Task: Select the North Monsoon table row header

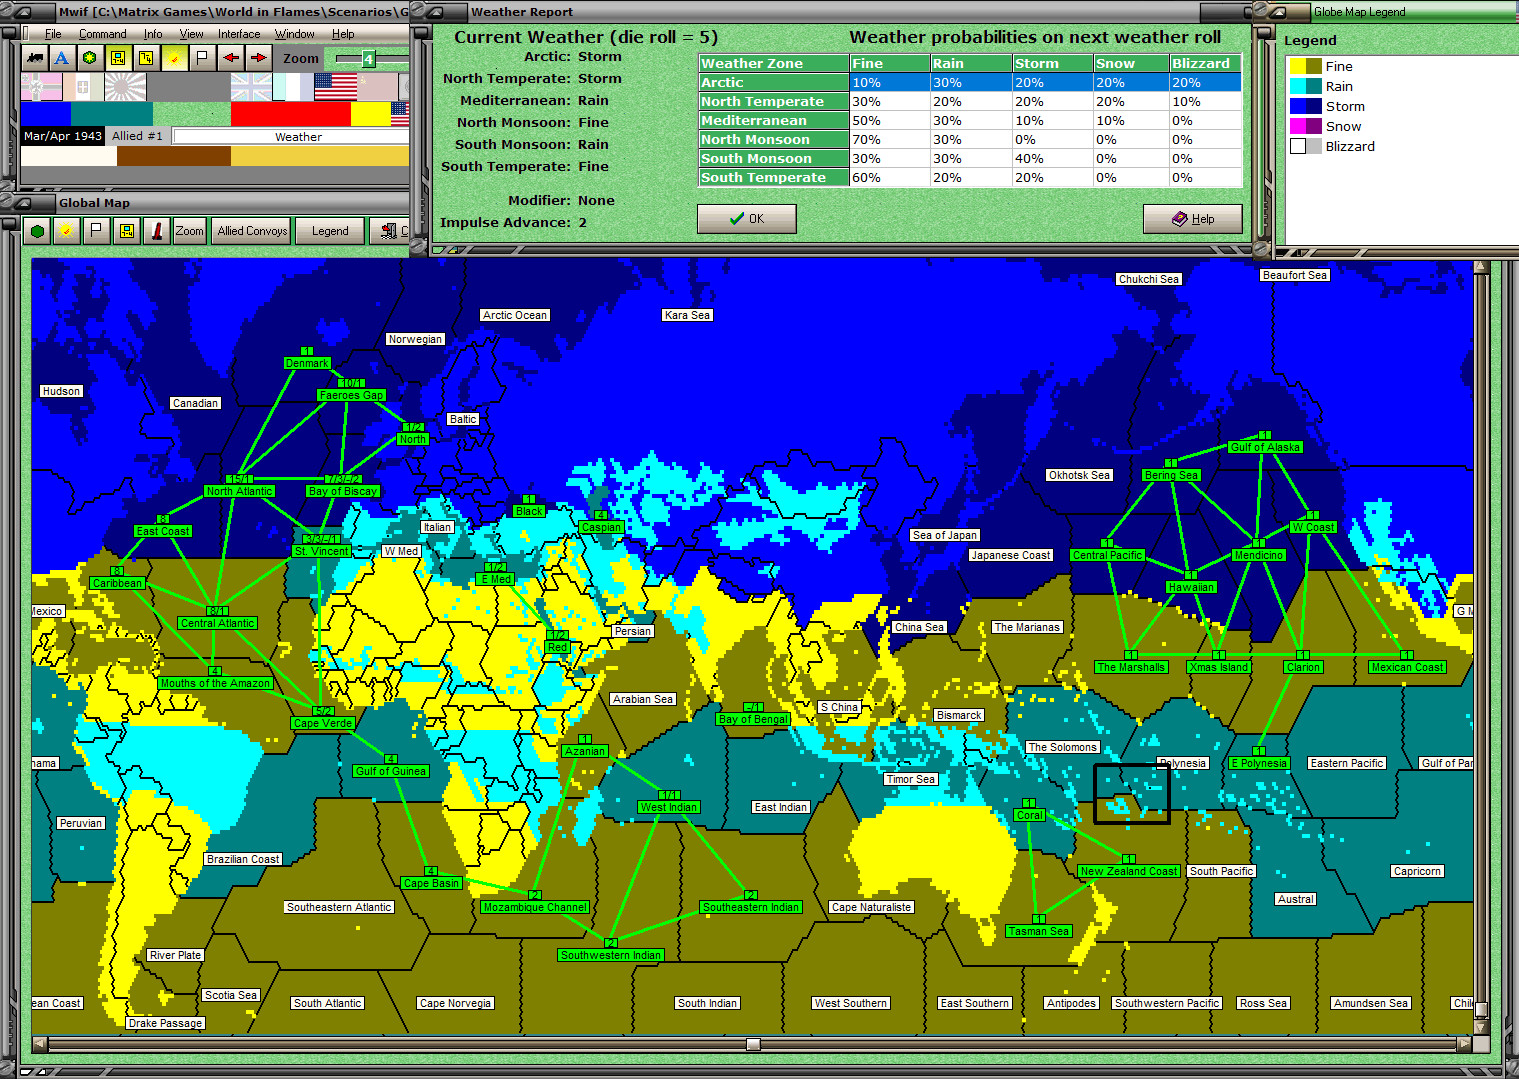Action: tap(773, 140)
